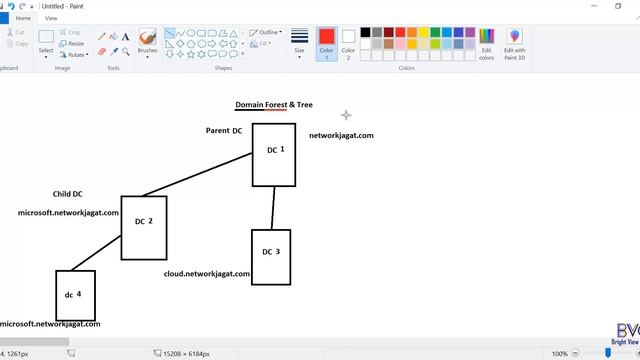640x360 pixels.
Task: Choose the Five-point star shape
Action: [x=191, y=54]
